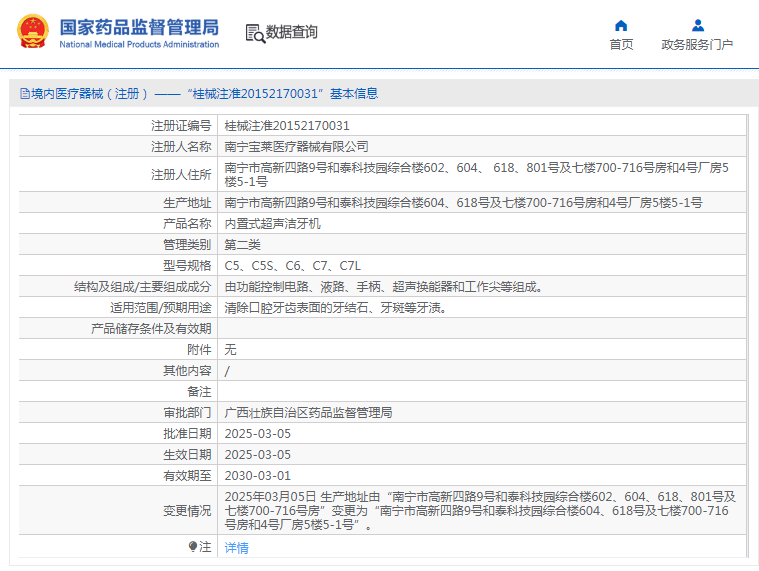
Task: Click the 生效日期 value 2025-03-05
Action: tap(258, 455)
